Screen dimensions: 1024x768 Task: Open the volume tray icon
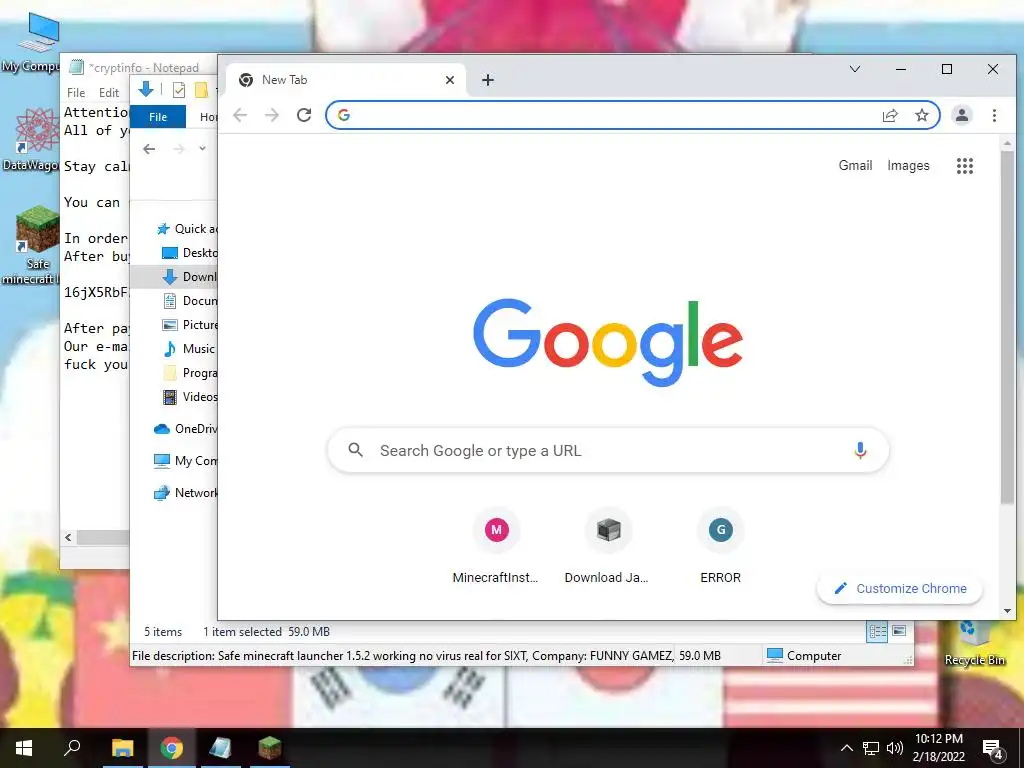(895, 748)
